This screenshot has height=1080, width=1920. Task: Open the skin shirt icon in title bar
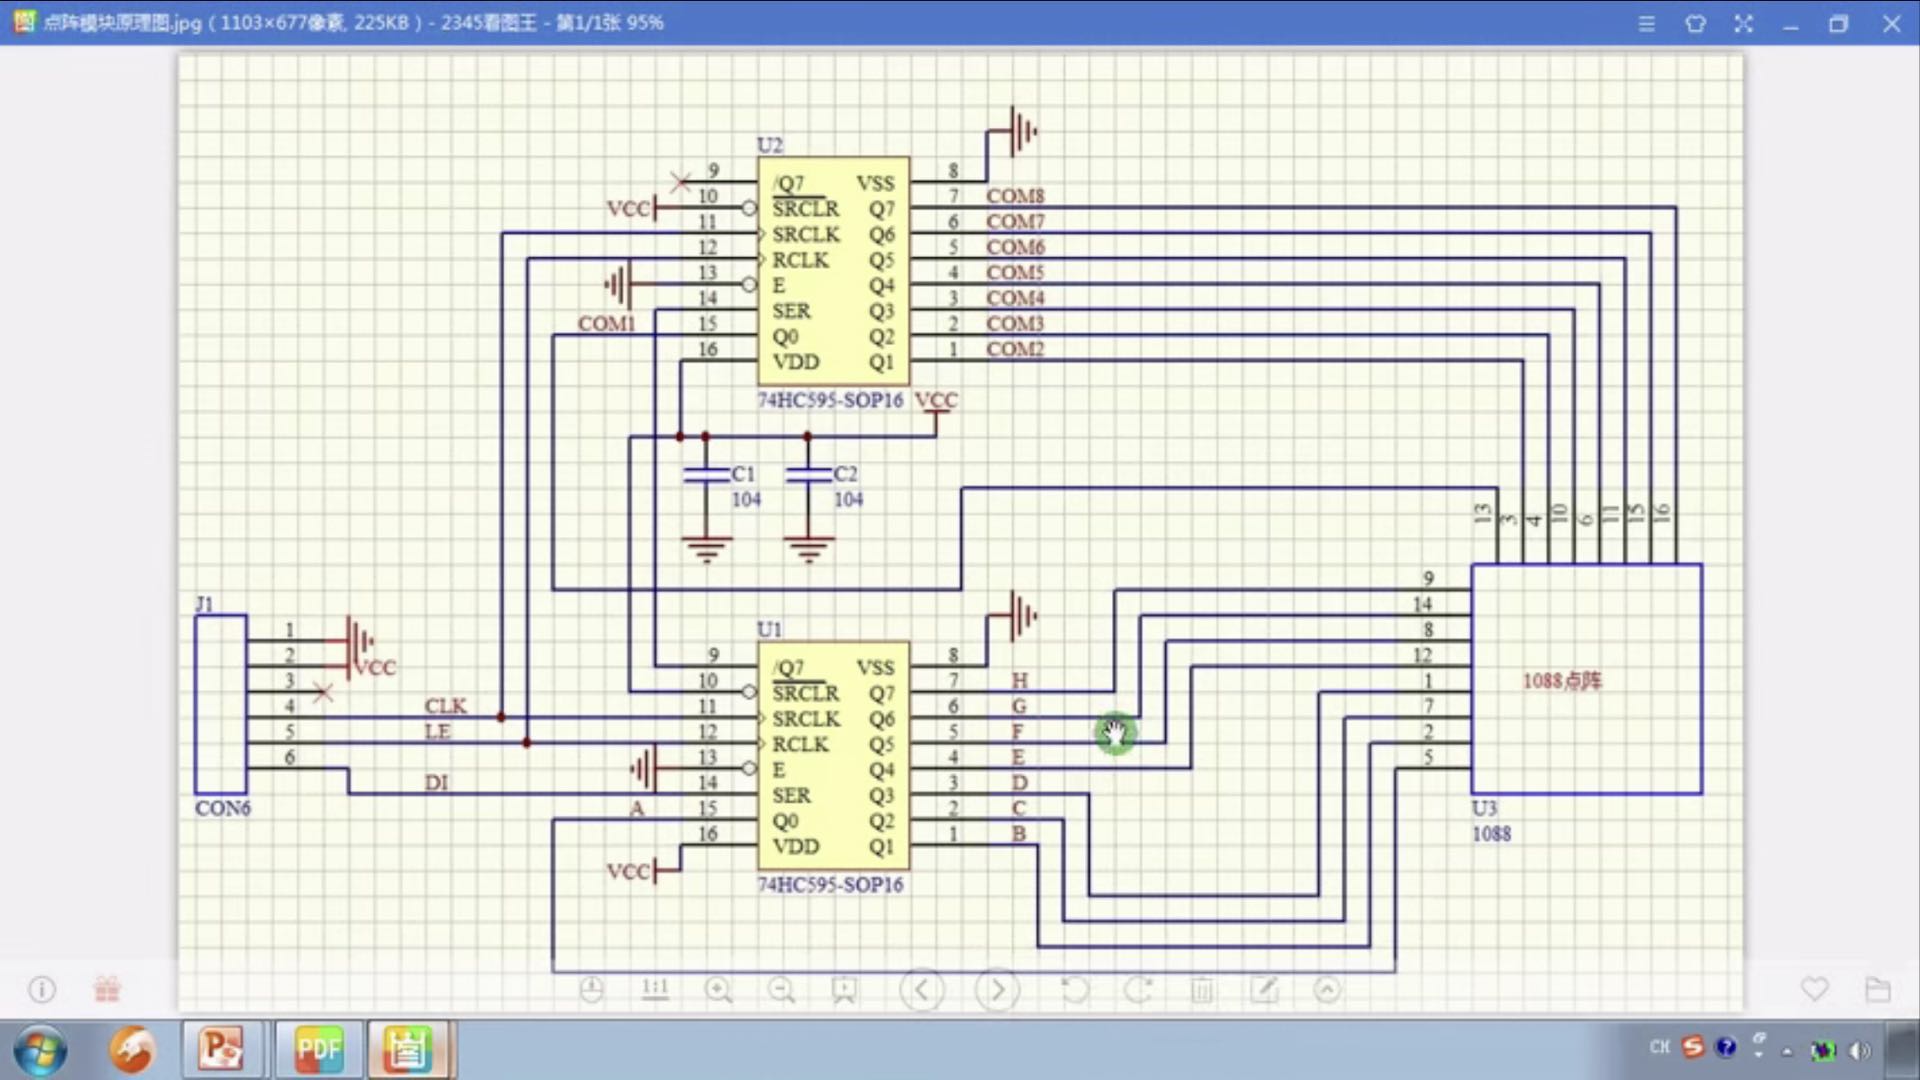click(x=1695, y=23)
